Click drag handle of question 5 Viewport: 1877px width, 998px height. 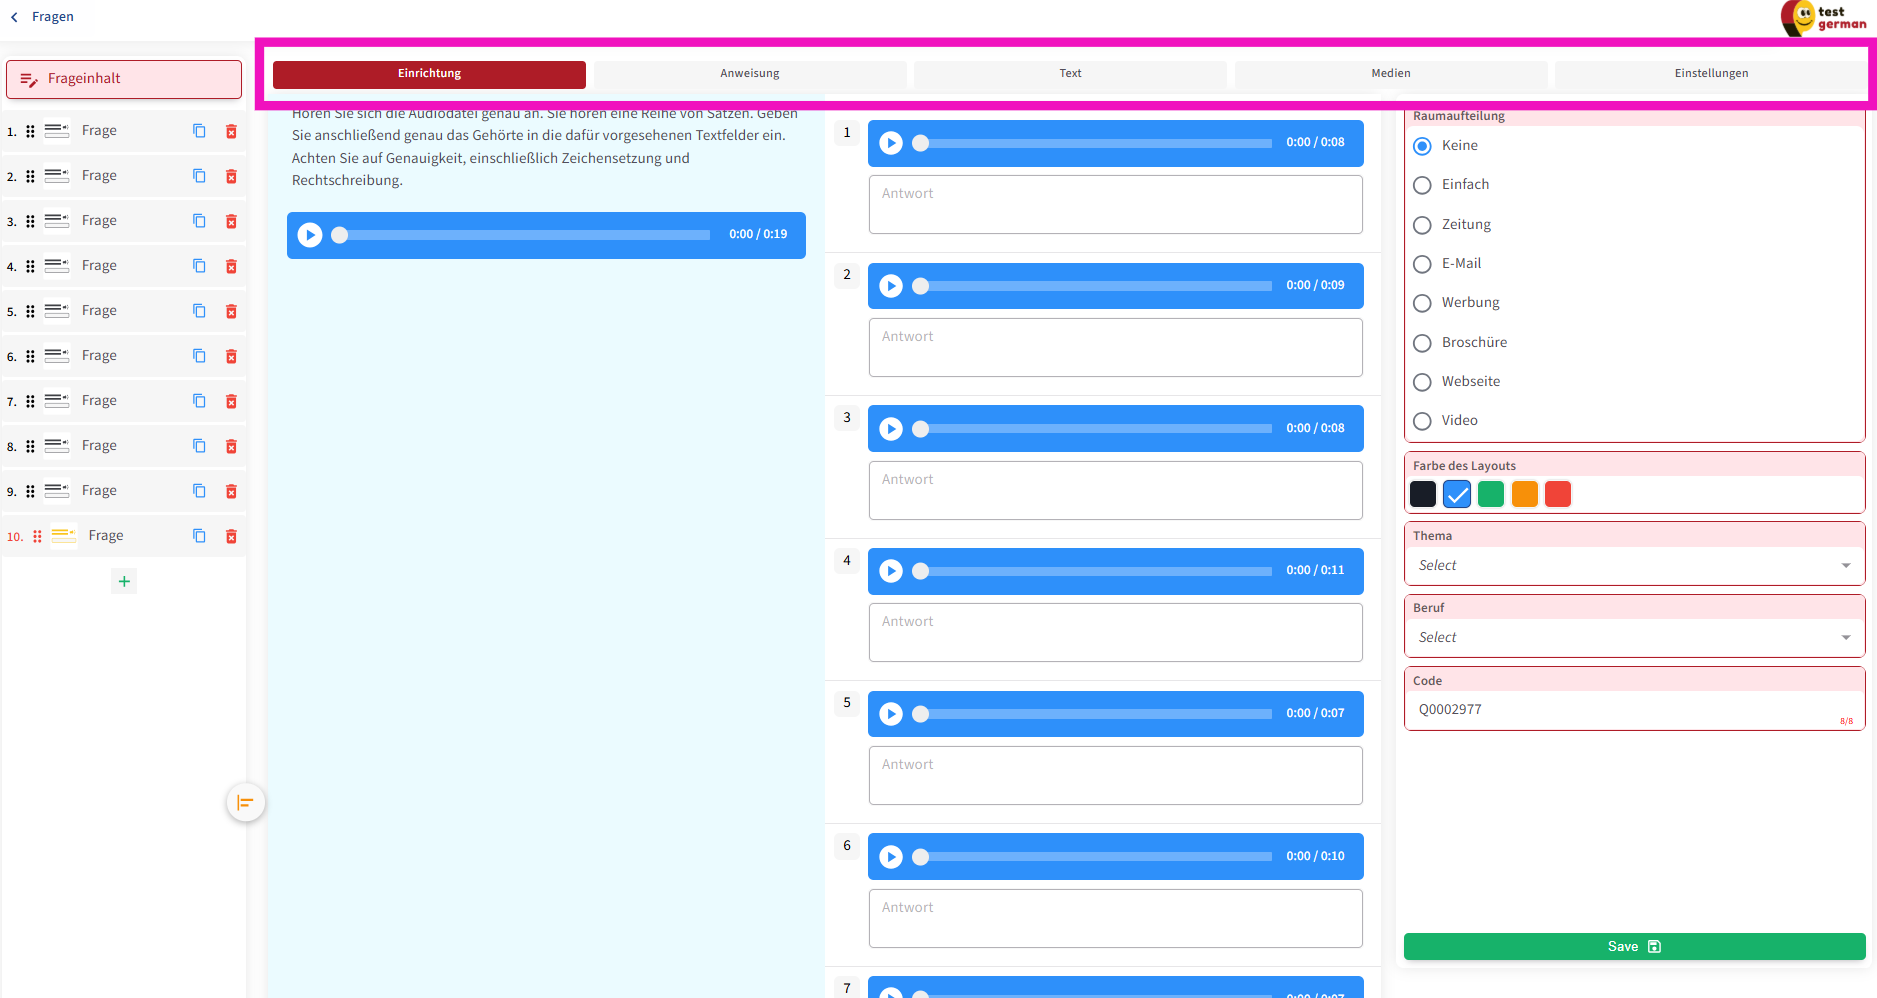point(30,311)
